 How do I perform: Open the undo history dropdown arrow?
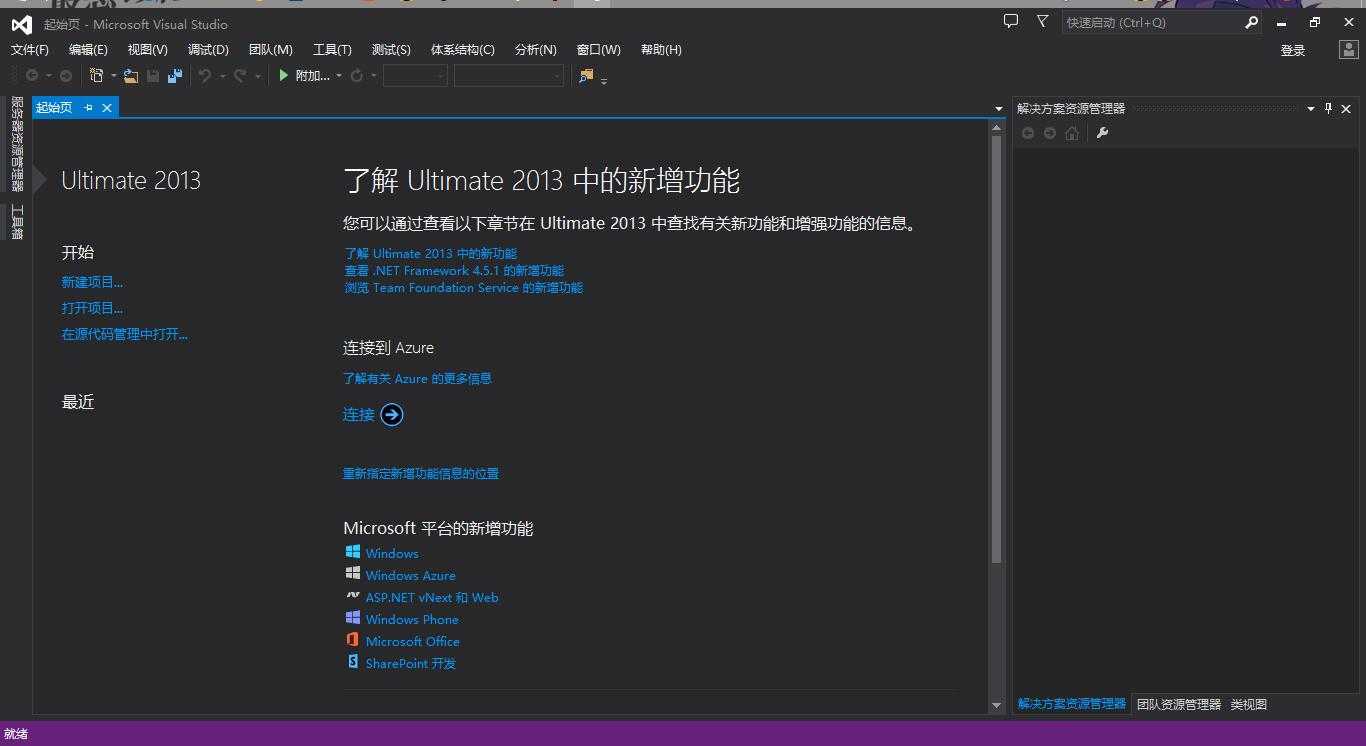222,76
